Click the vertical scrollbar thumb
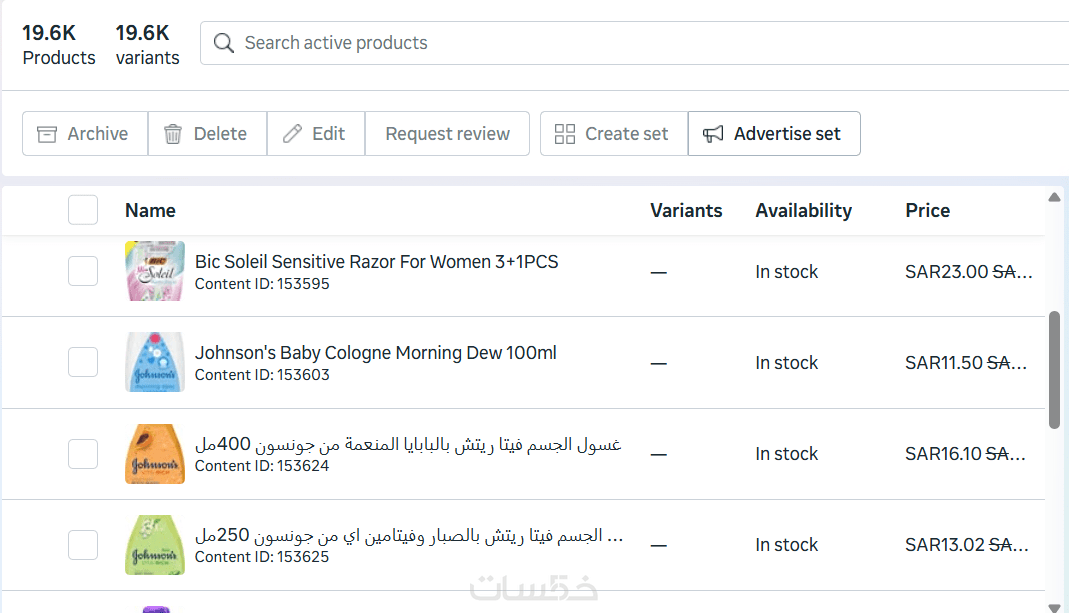The image size is (1069, 613). pos(1054,370)
